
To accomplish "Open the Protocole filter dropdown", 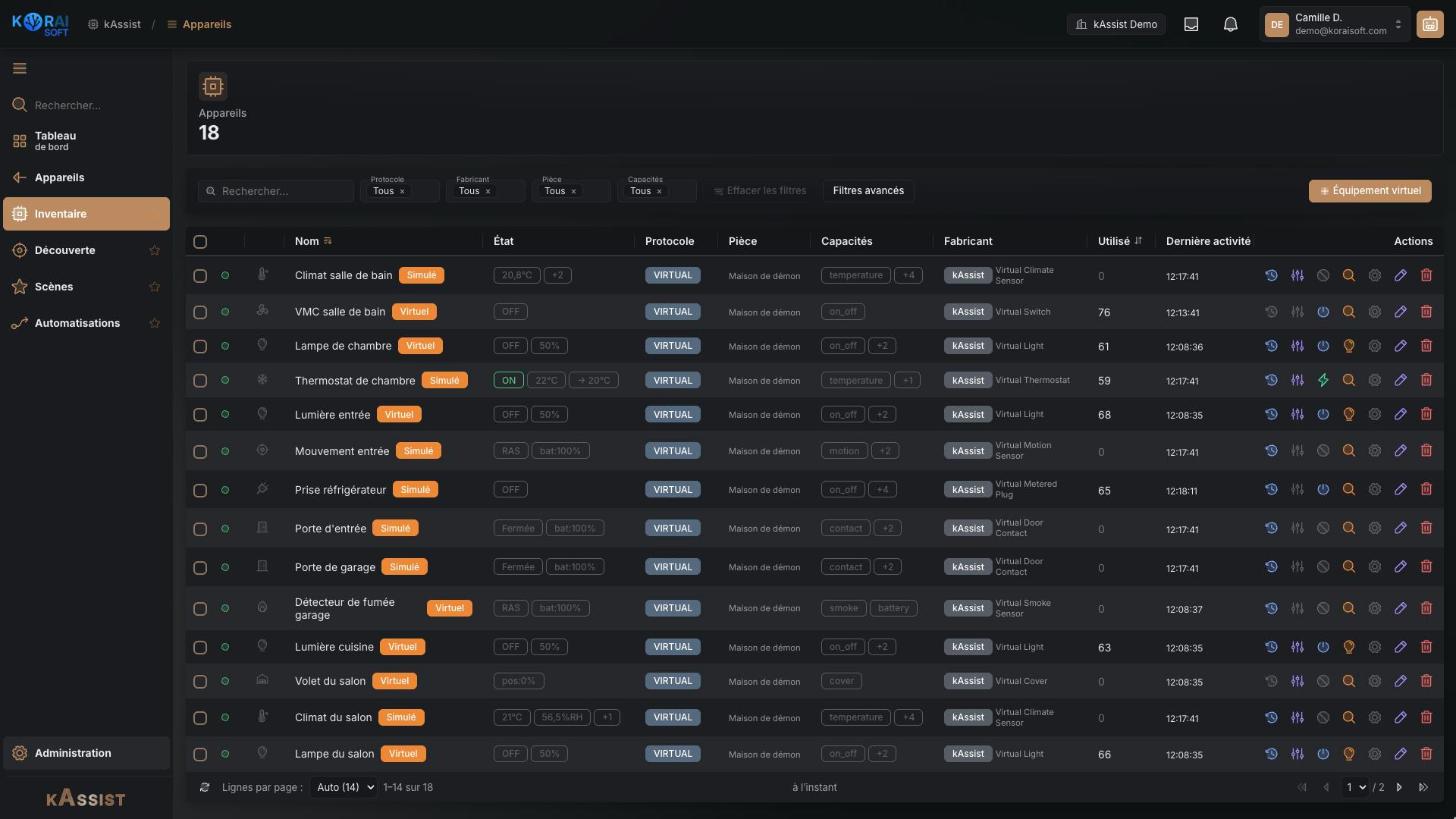I will (400, 190).
